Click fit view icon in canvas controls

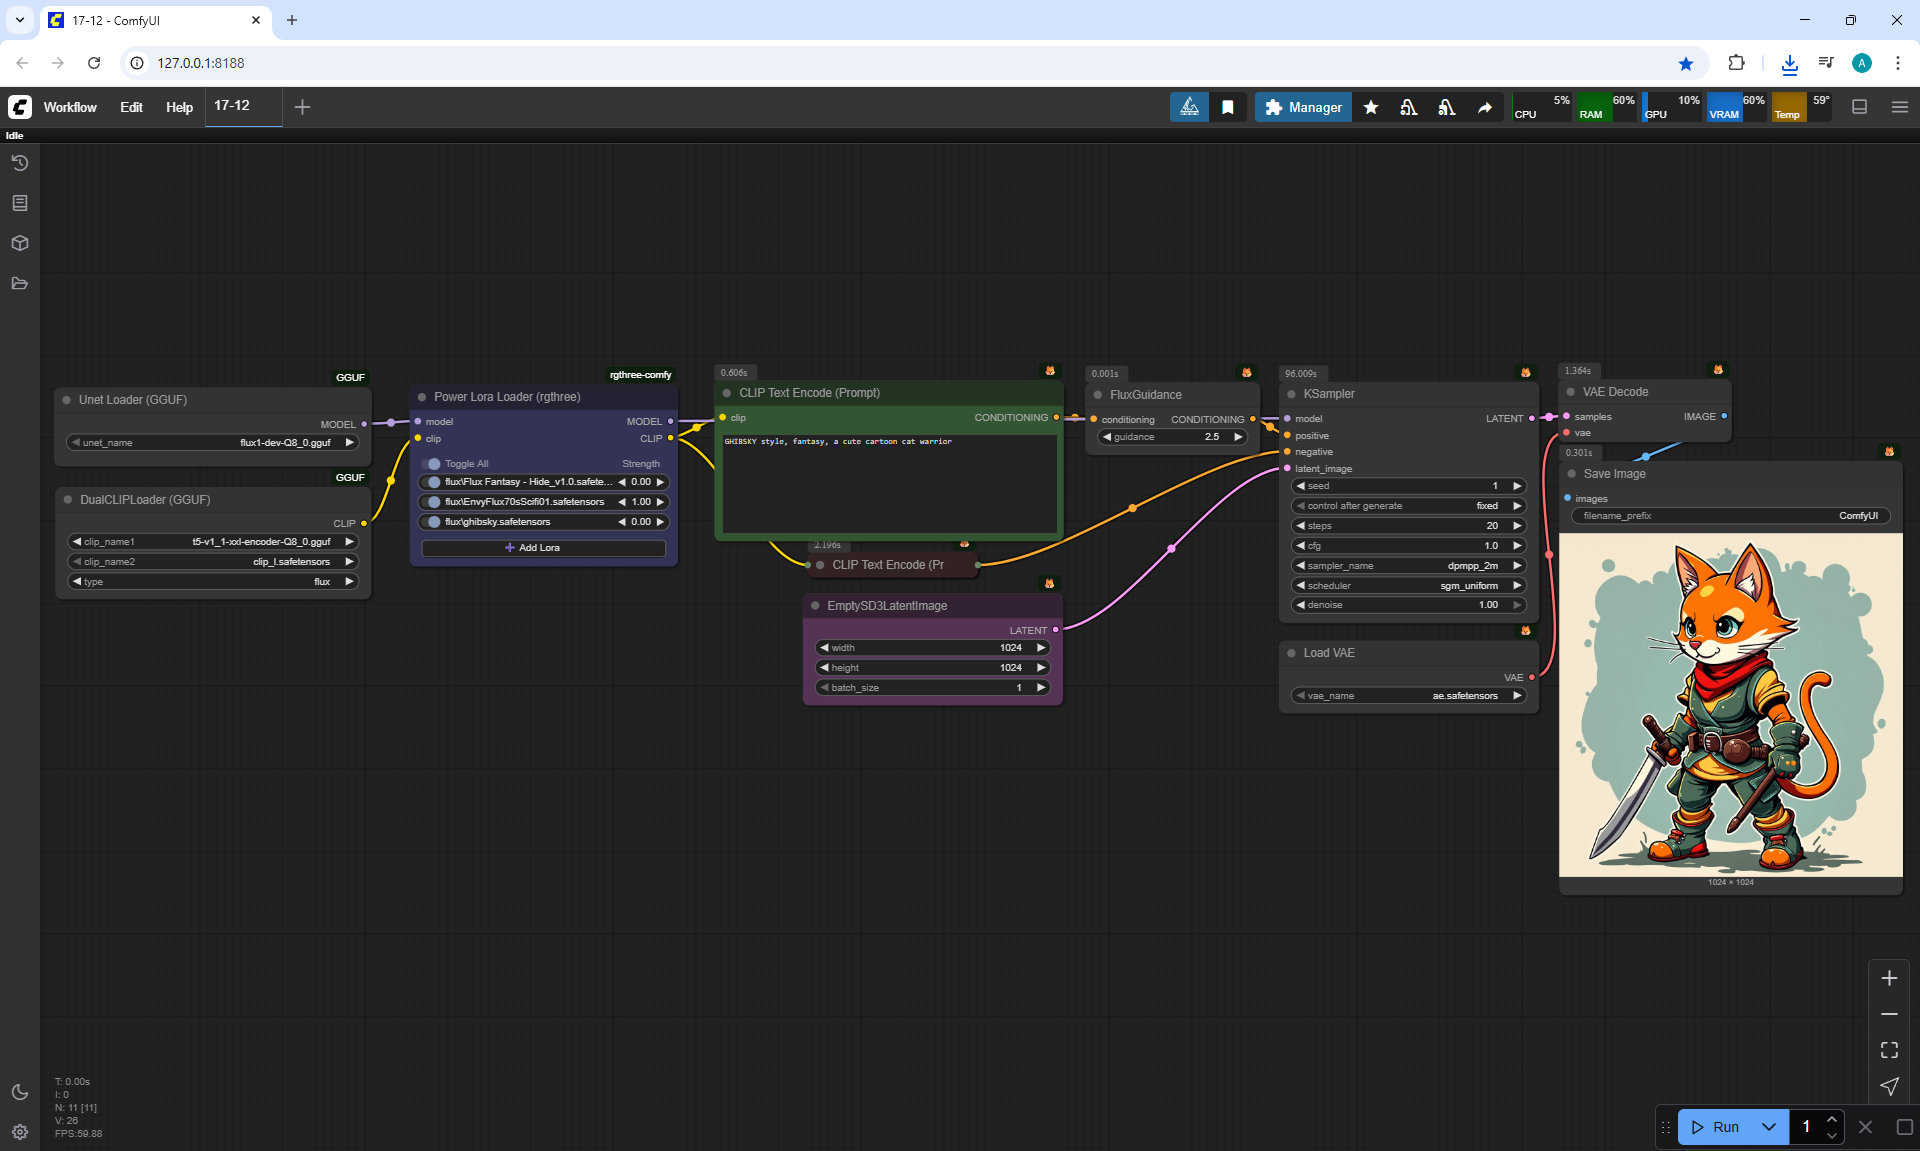pos(1889,1050)
